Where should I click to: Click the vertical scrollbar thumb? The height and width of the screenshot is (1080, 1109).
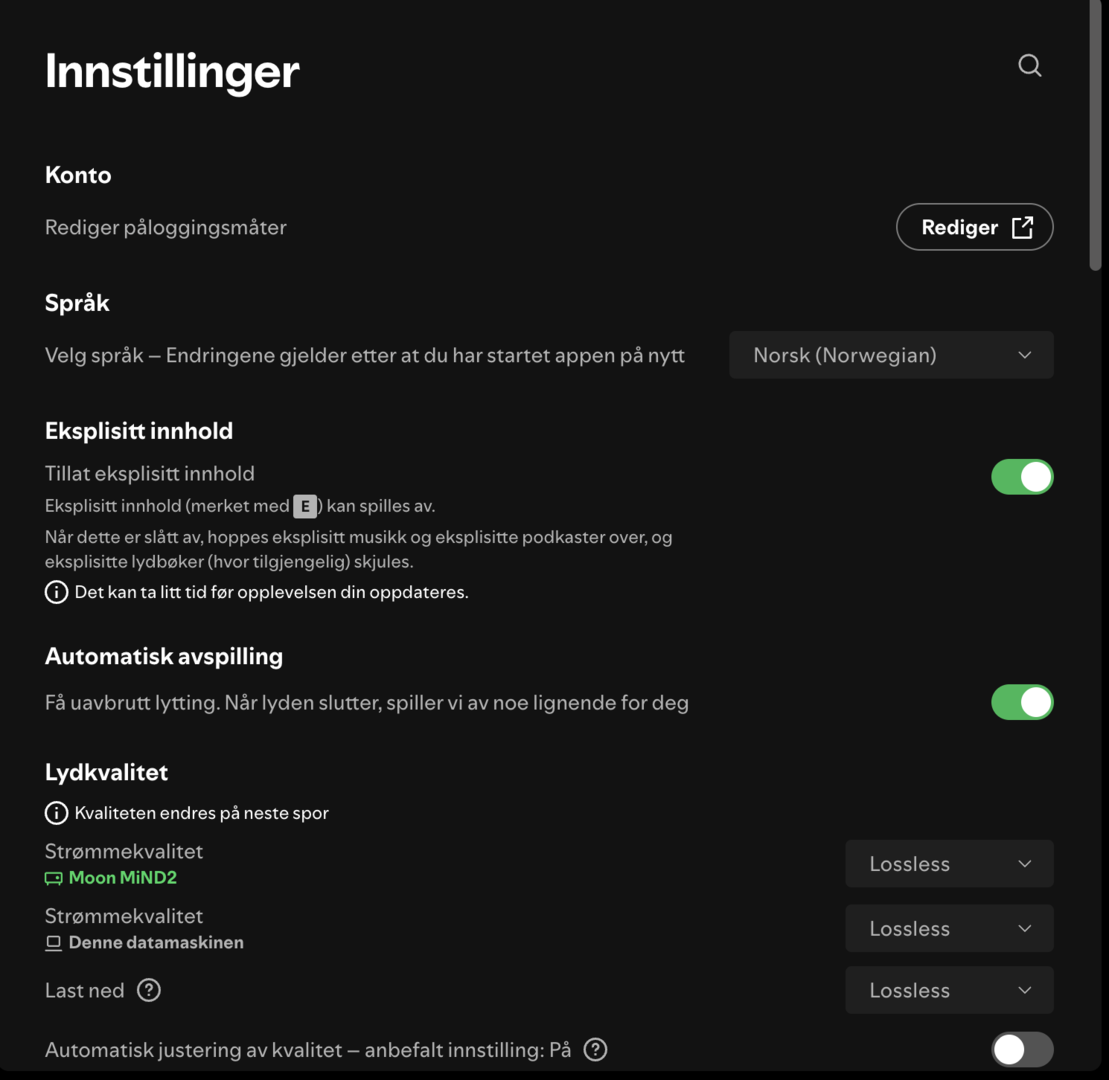coord(1095,135)
